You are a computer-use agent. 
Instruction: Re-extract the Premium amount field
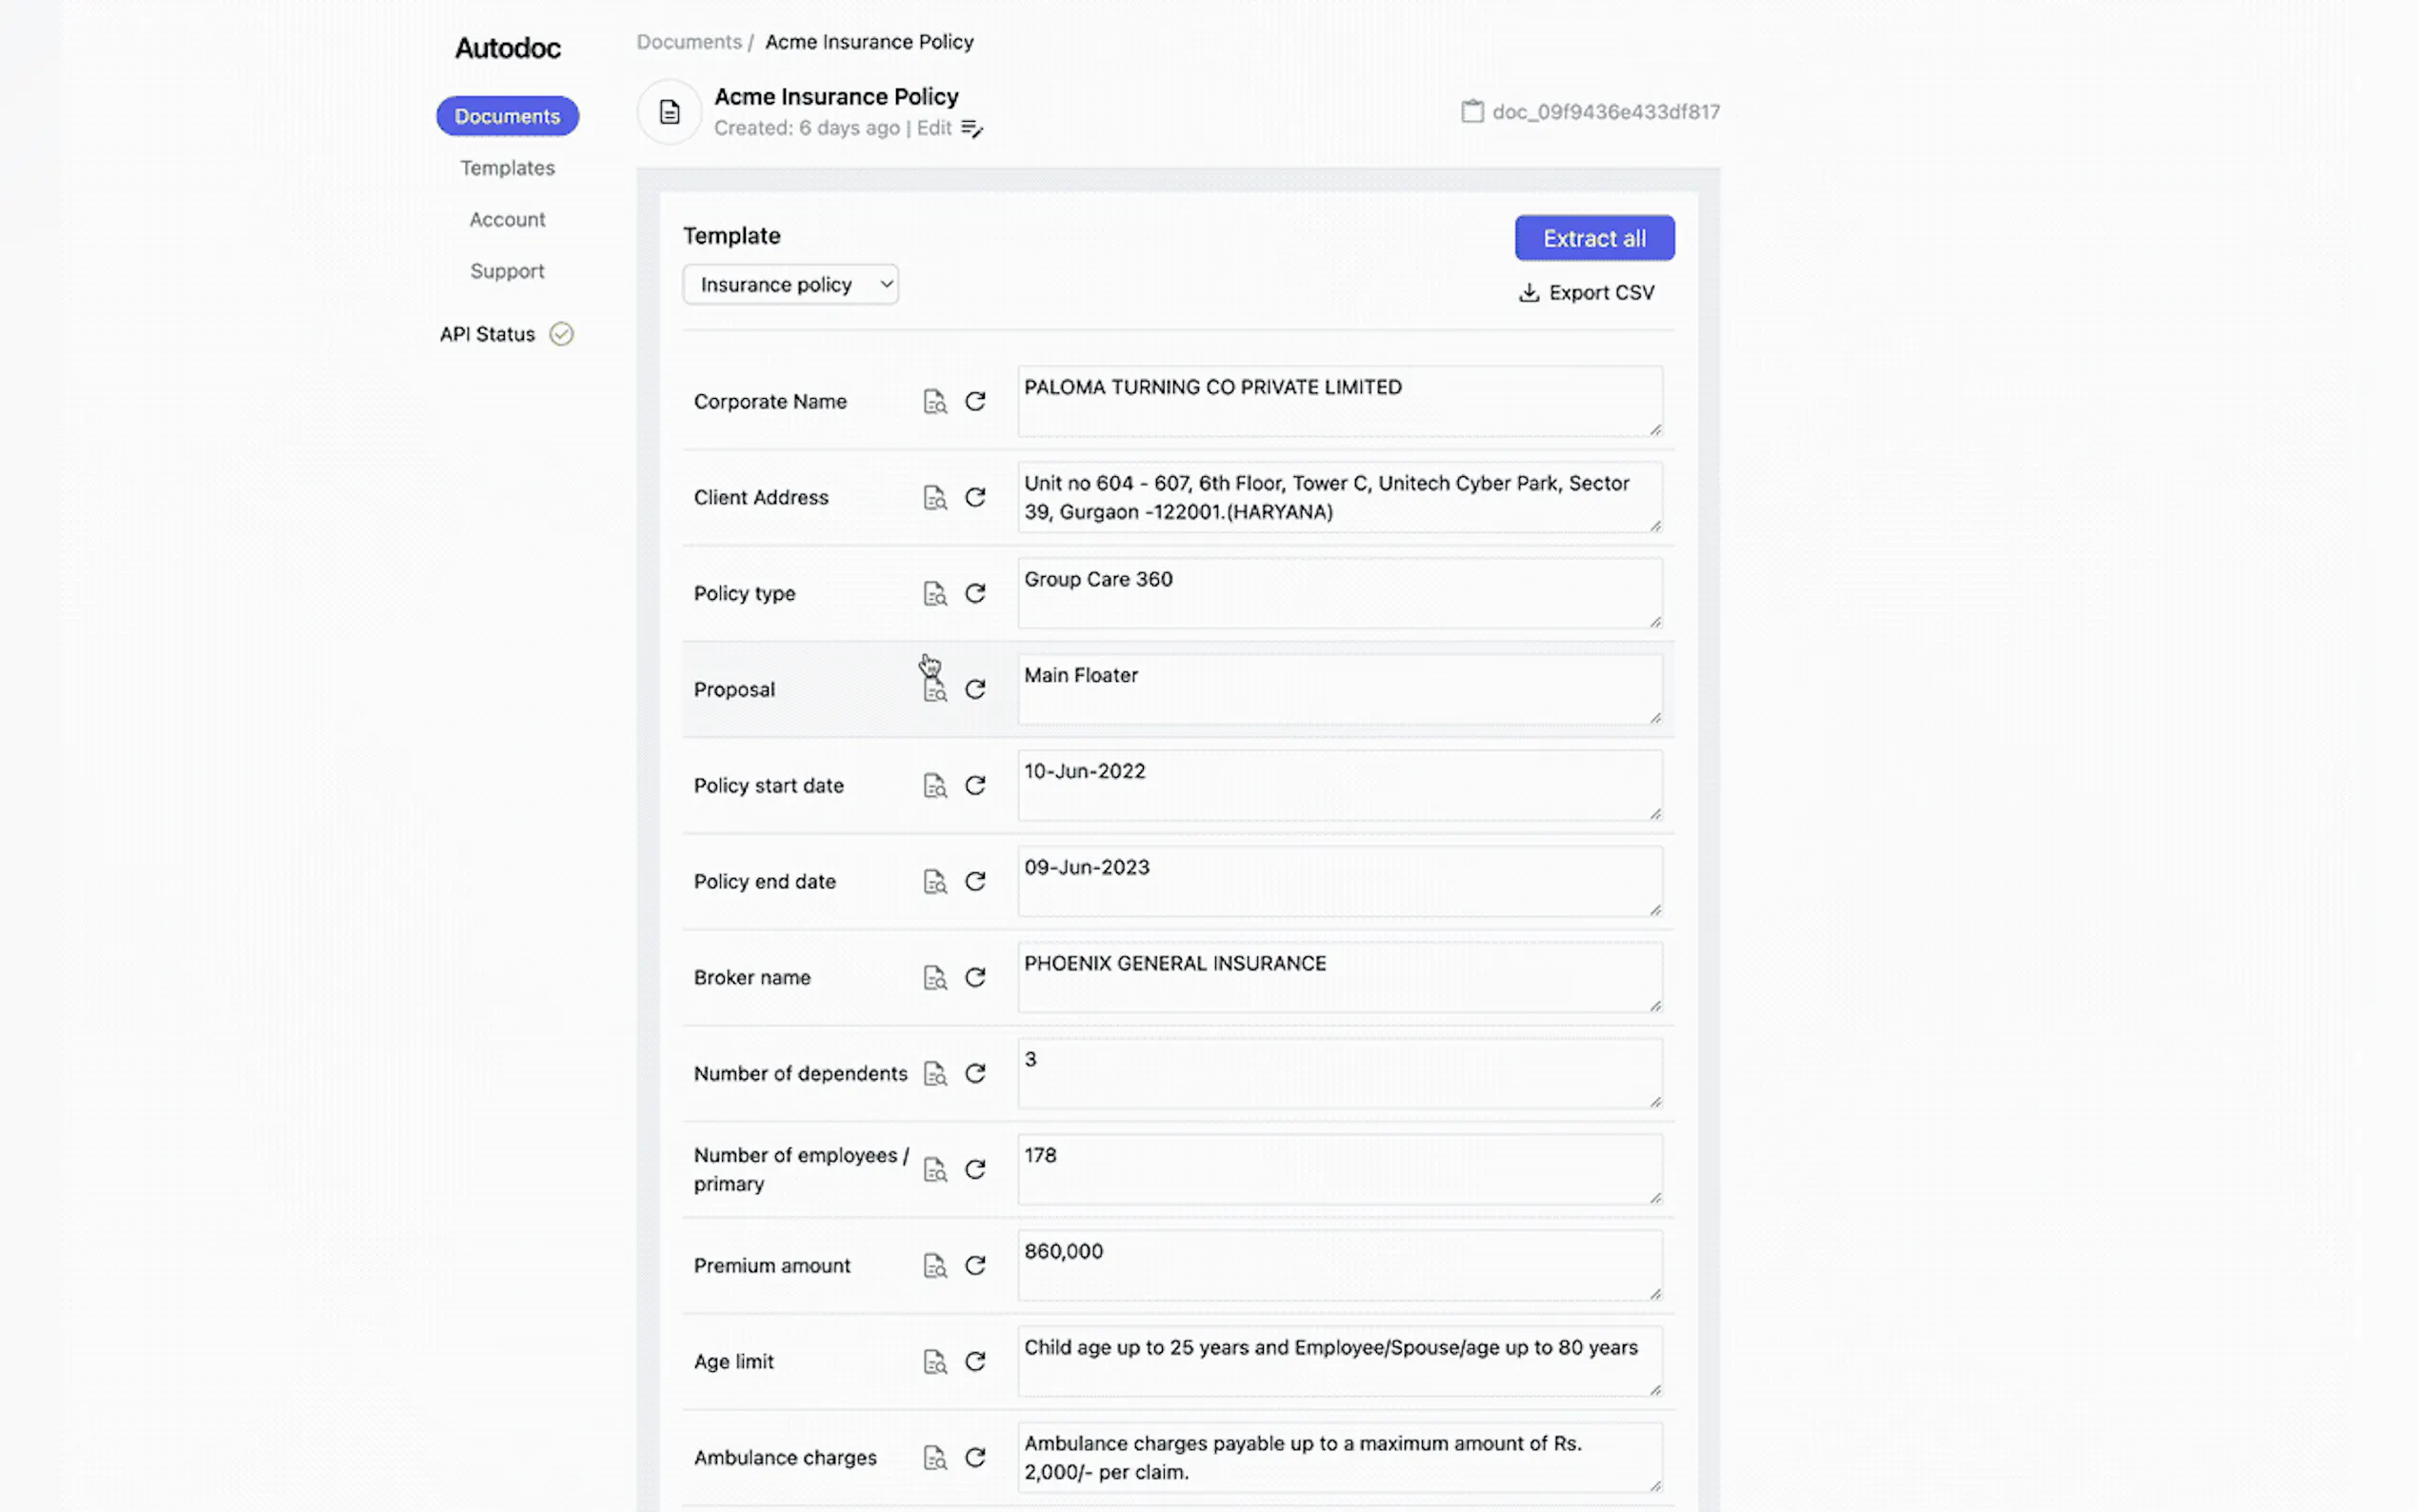975,1266
